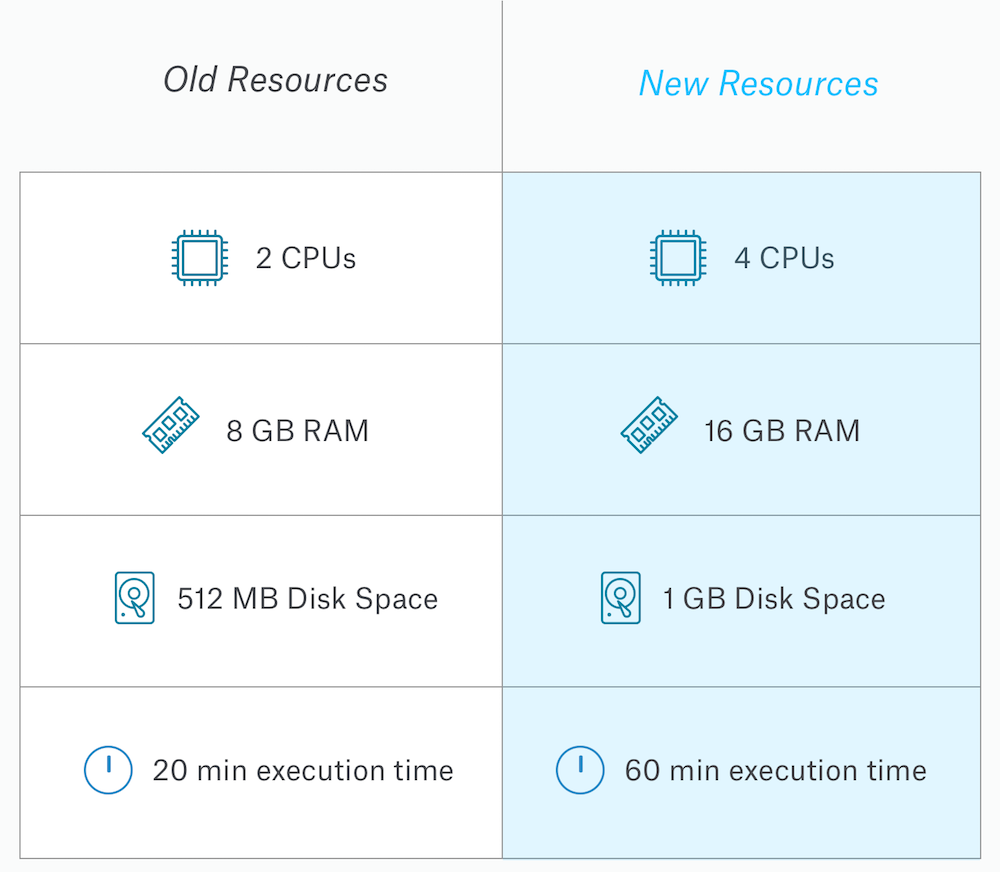Select the New Resources column heading
1000x872 pixels.
(x=758, y=84)
